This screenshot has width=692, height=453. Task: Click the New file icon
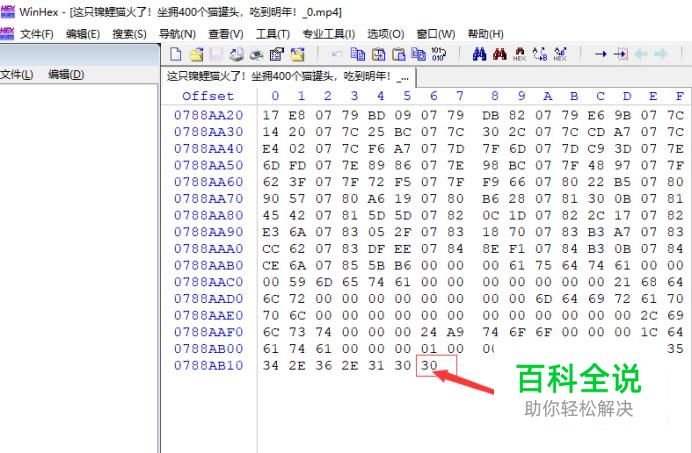click(x=176, y=54)
